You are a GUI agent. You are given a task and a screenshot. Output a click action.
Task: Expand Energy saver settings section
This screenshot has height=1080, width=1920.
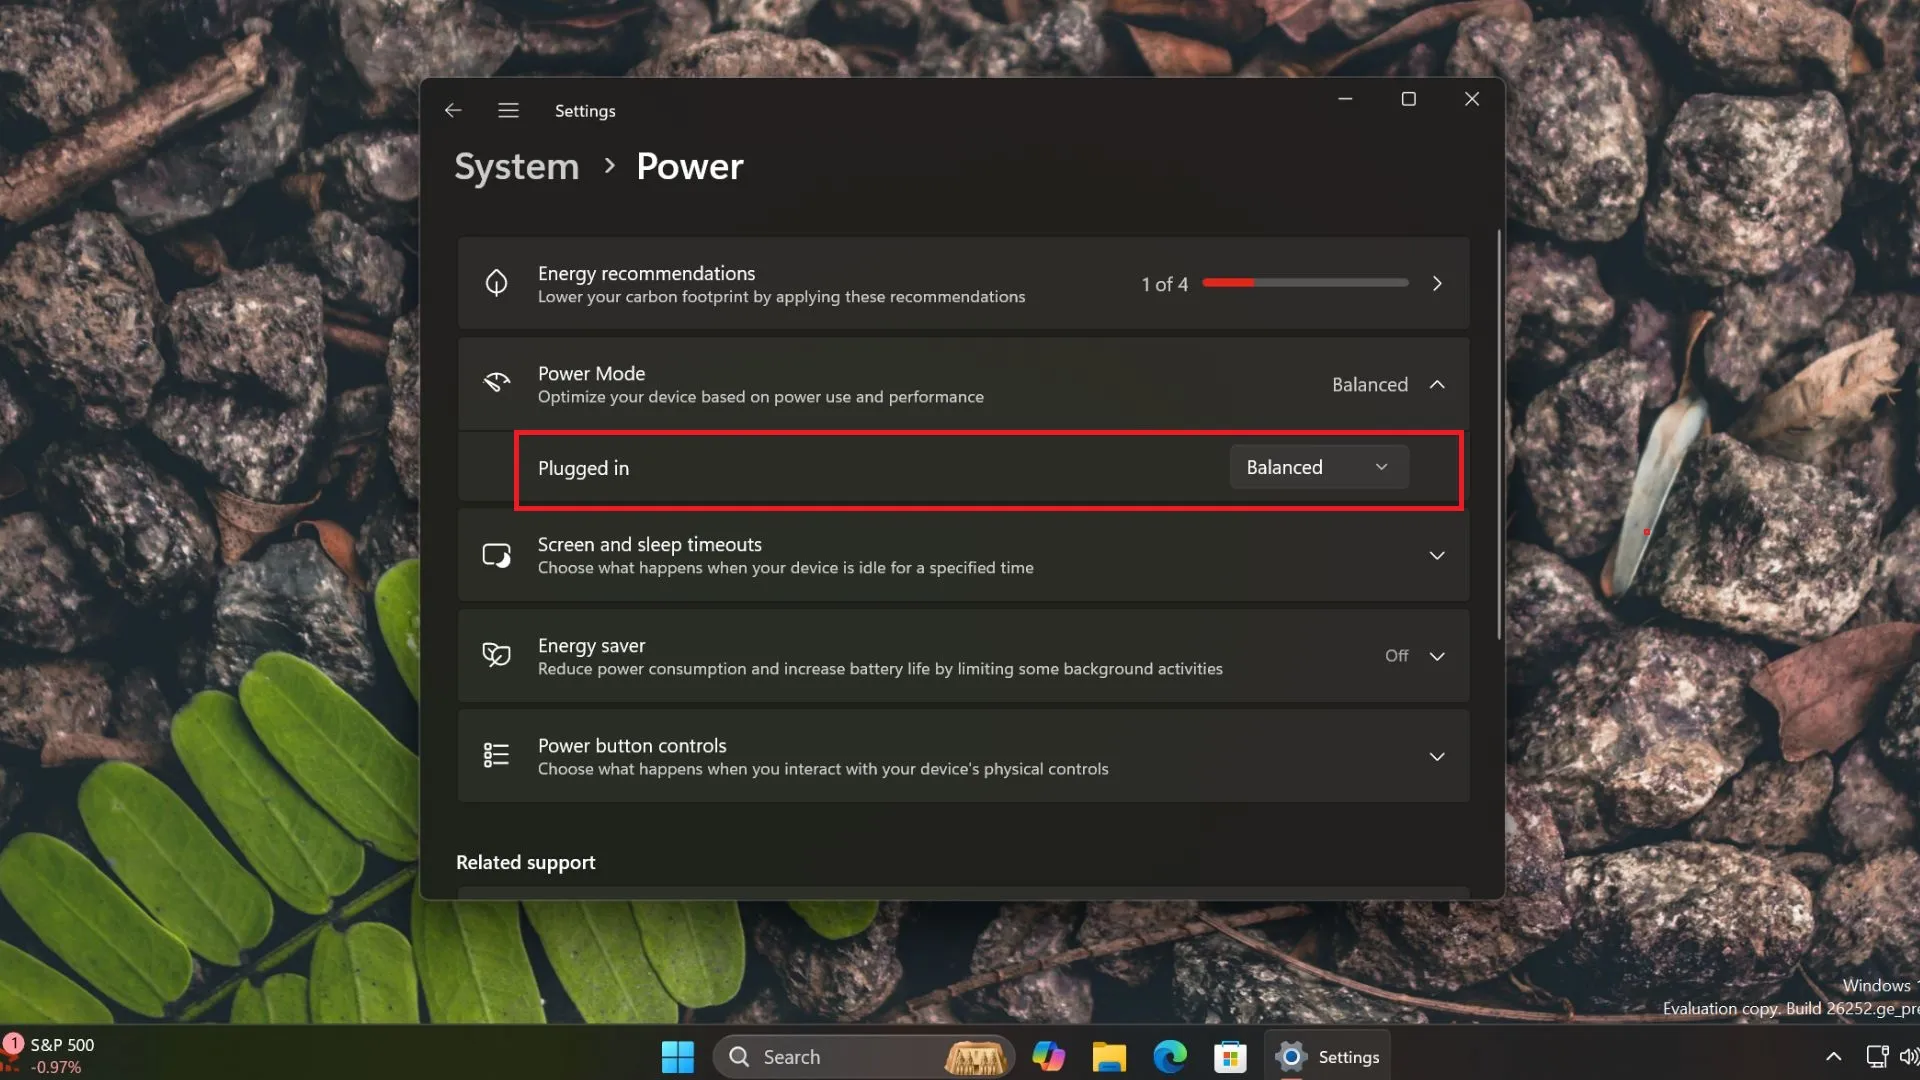tap(1436, 655)
